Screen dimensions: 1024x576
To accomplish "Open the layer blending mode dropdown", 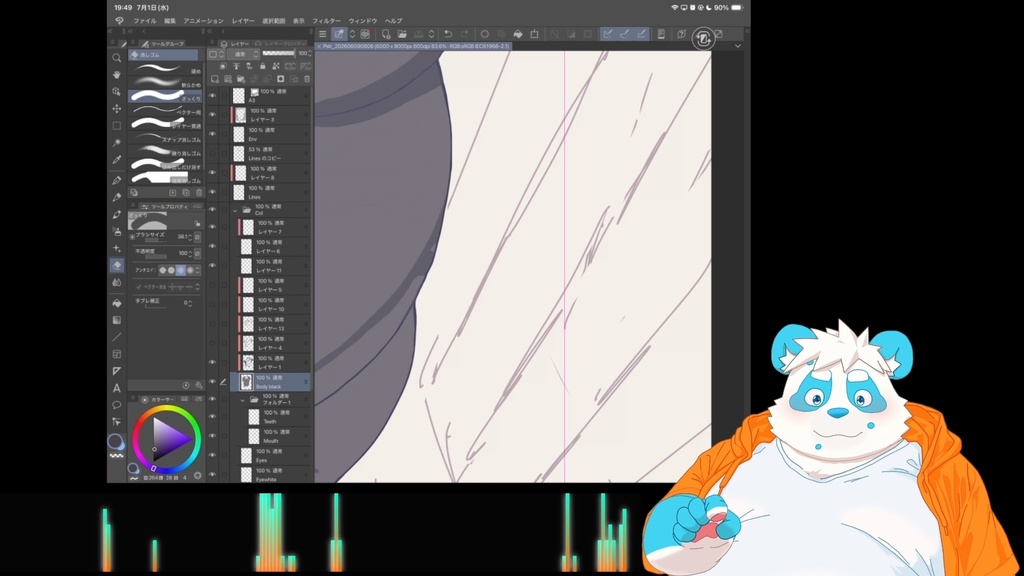I will (x=244, y=54).
